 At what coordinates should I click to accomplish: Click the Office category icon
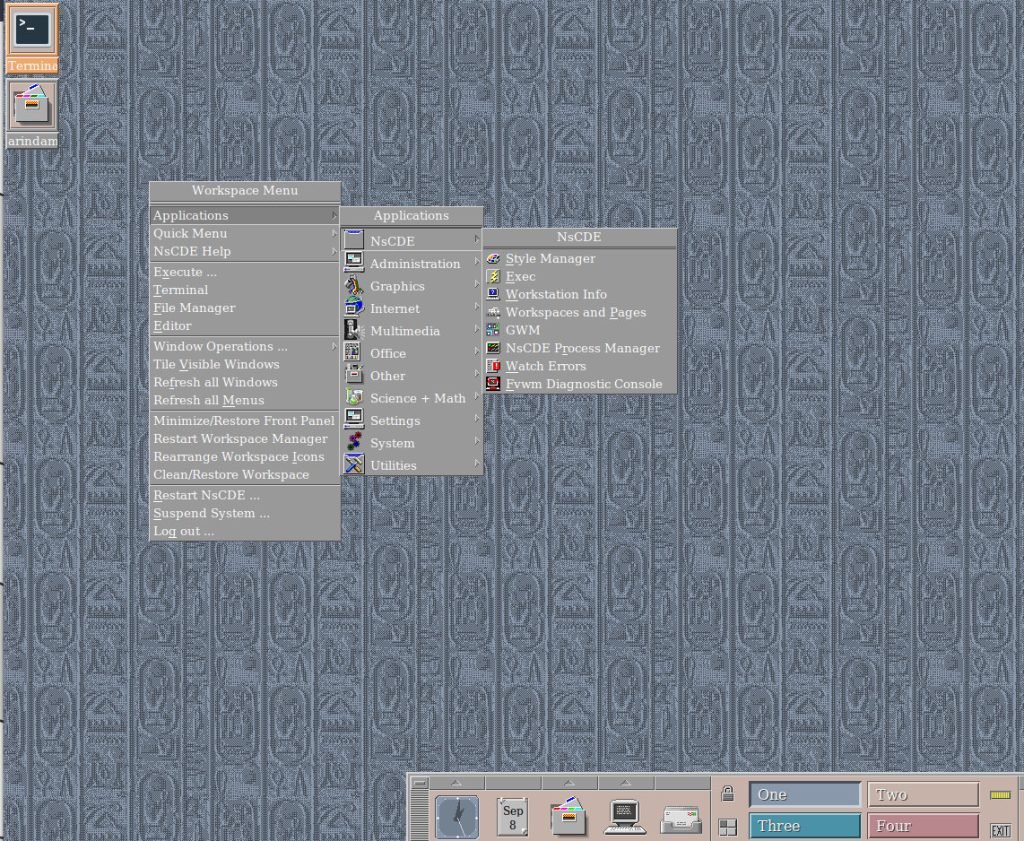[x=353, y=353]
